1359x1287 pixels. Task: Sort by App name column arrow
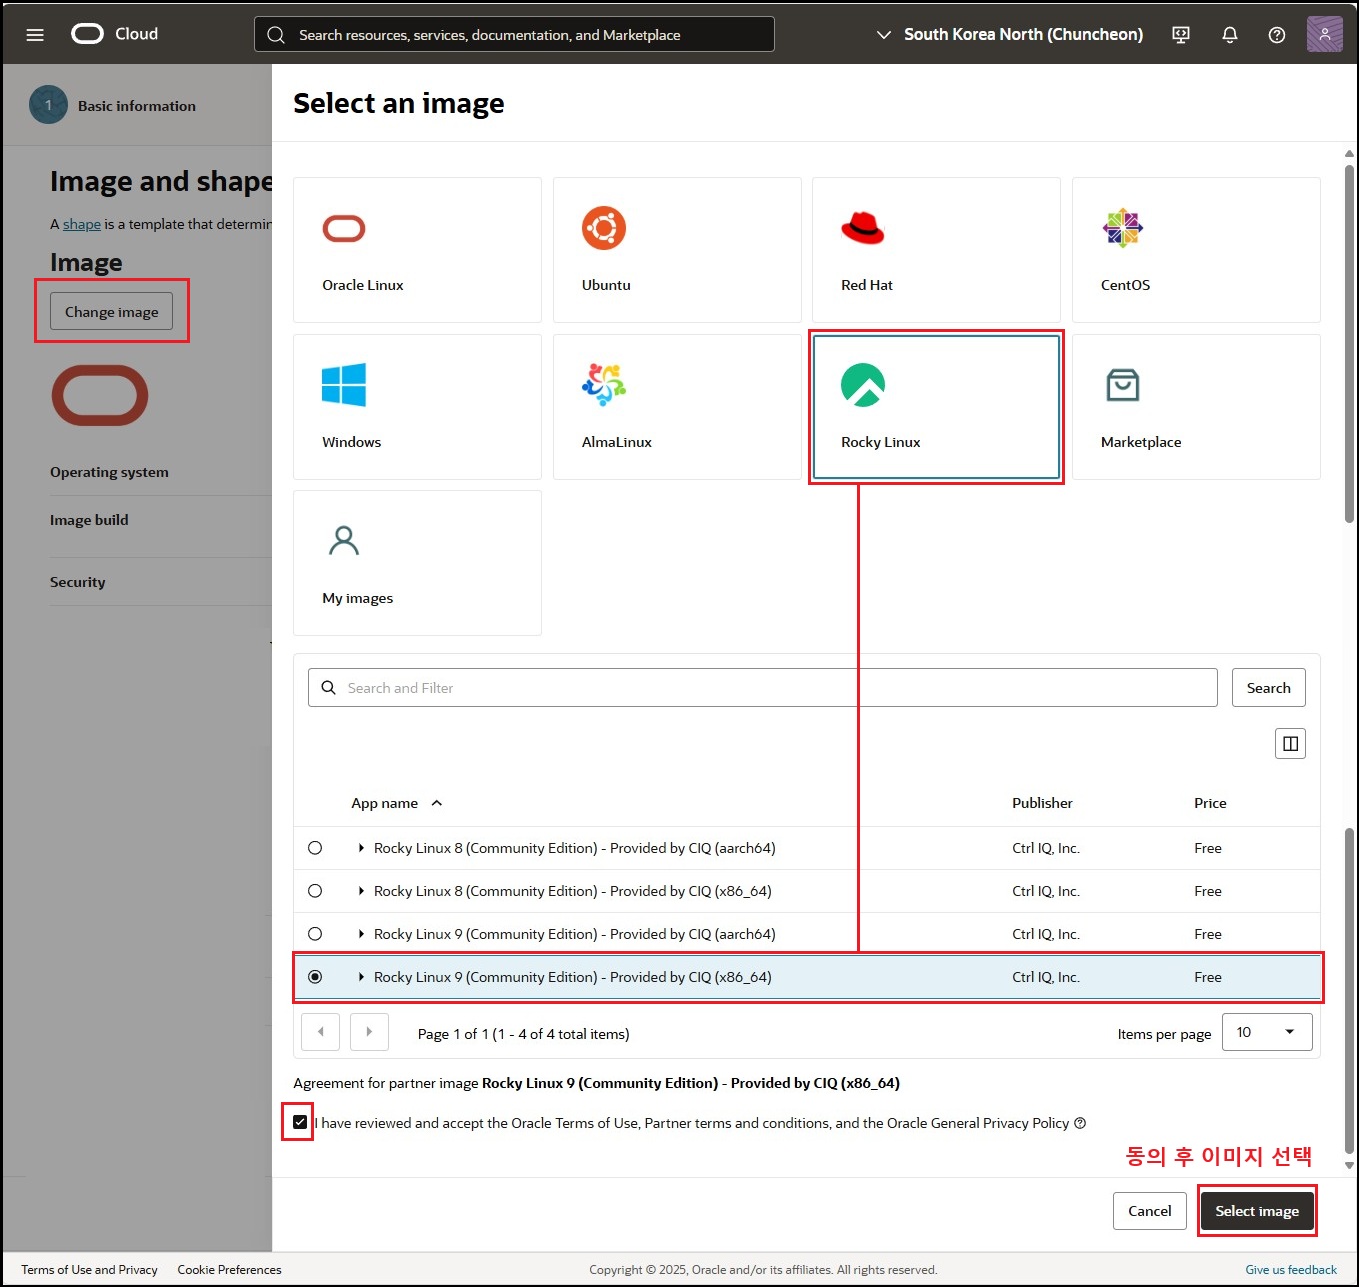coord(437,803)
